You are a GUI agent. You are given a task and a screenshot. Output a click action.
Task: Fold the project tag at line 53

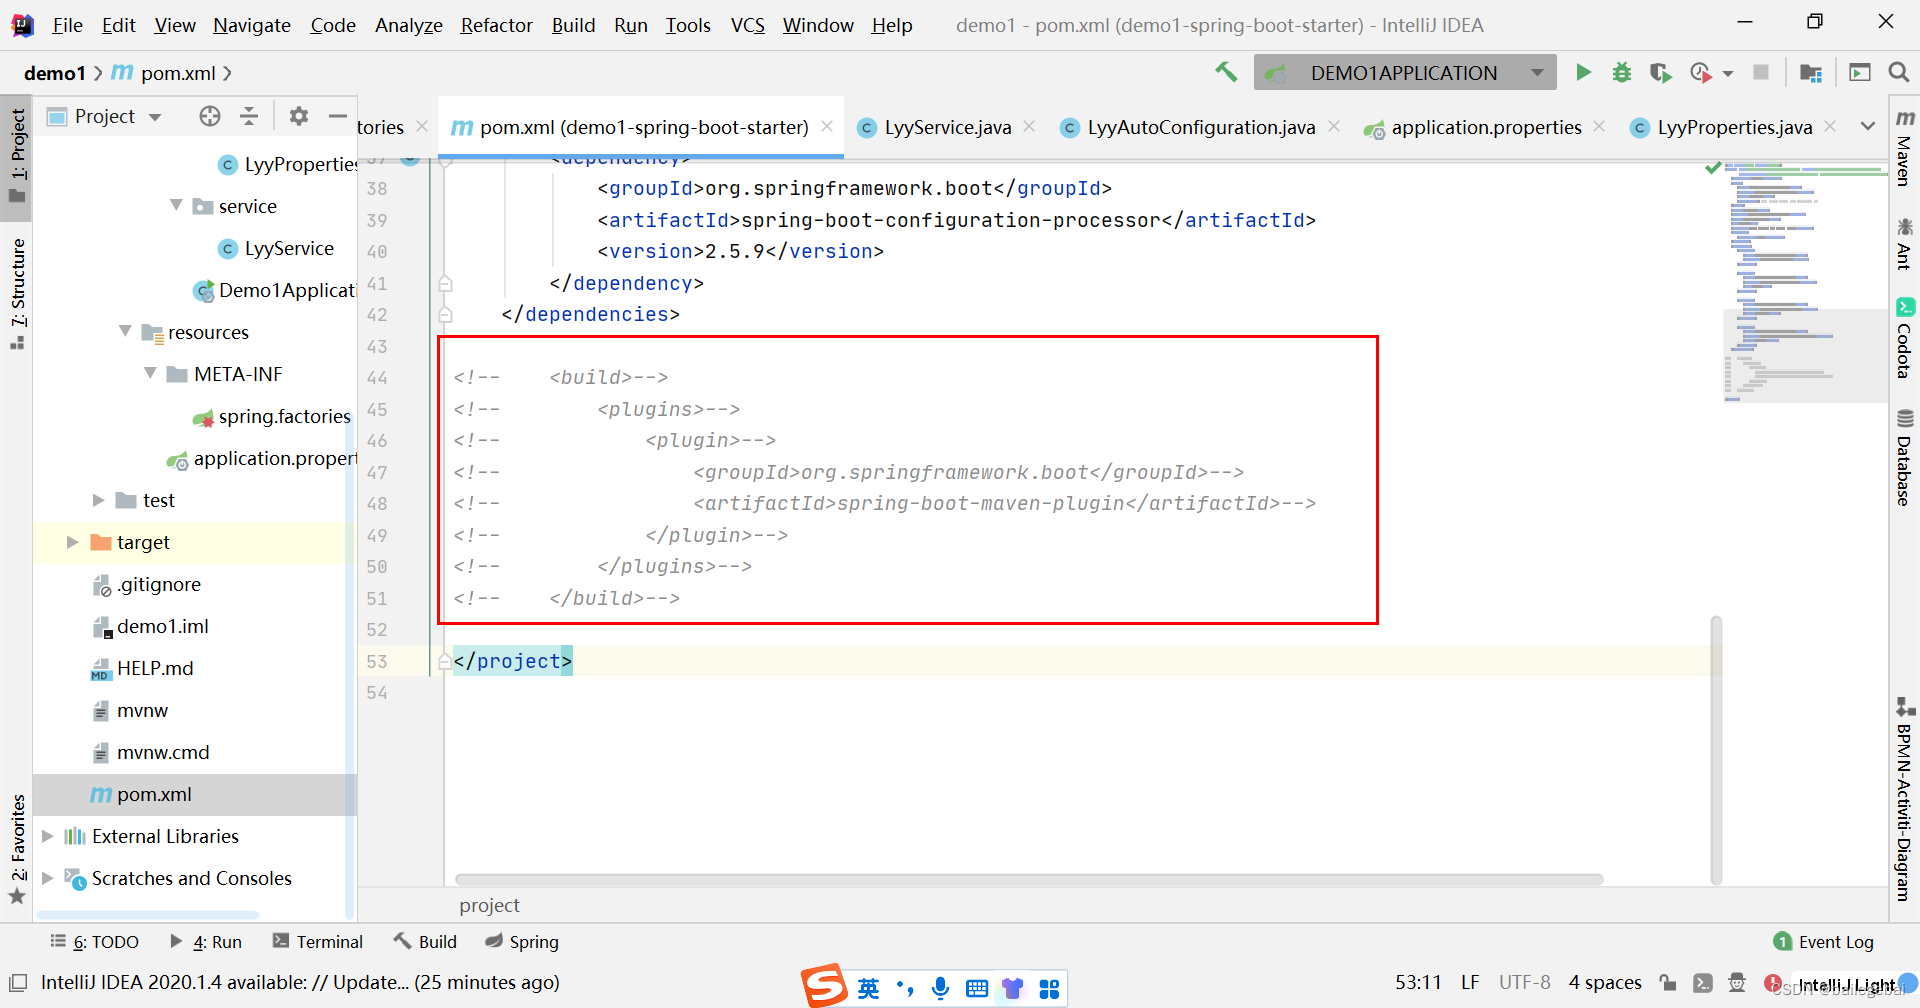(x=444, y=661)
